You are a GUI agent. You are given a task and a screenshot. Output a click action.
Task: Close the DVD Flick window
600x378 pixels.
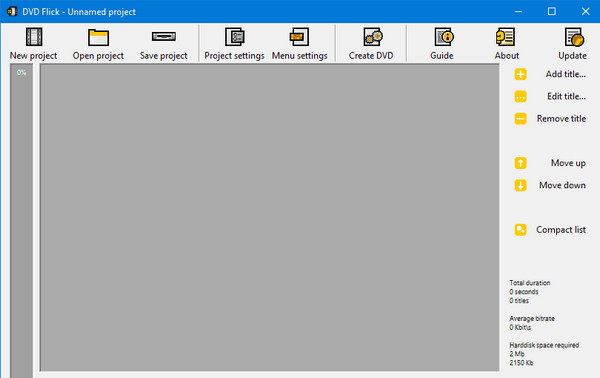[585, 11]
